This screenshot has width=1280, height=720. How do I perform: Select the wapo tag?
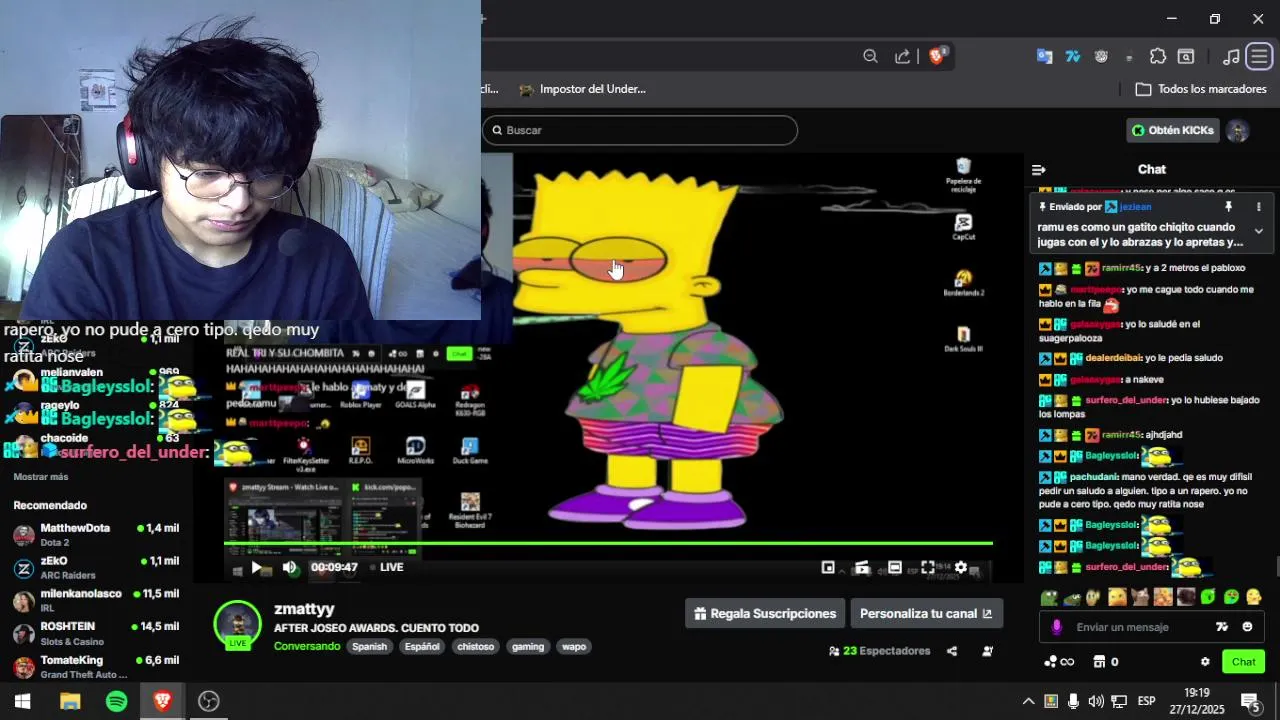(574, 647)
